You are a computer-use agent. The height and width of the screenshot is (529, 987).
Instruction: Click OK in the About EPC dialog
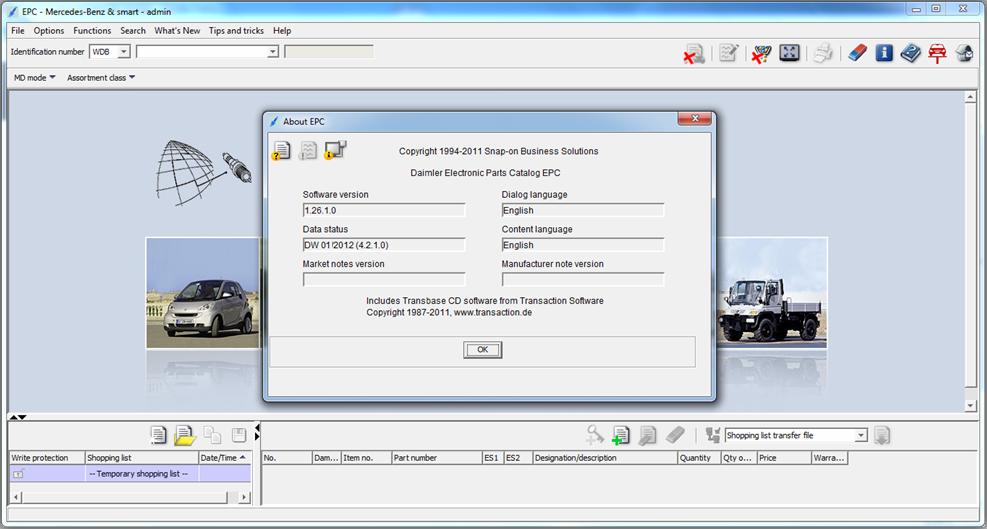tap(483, 350)
